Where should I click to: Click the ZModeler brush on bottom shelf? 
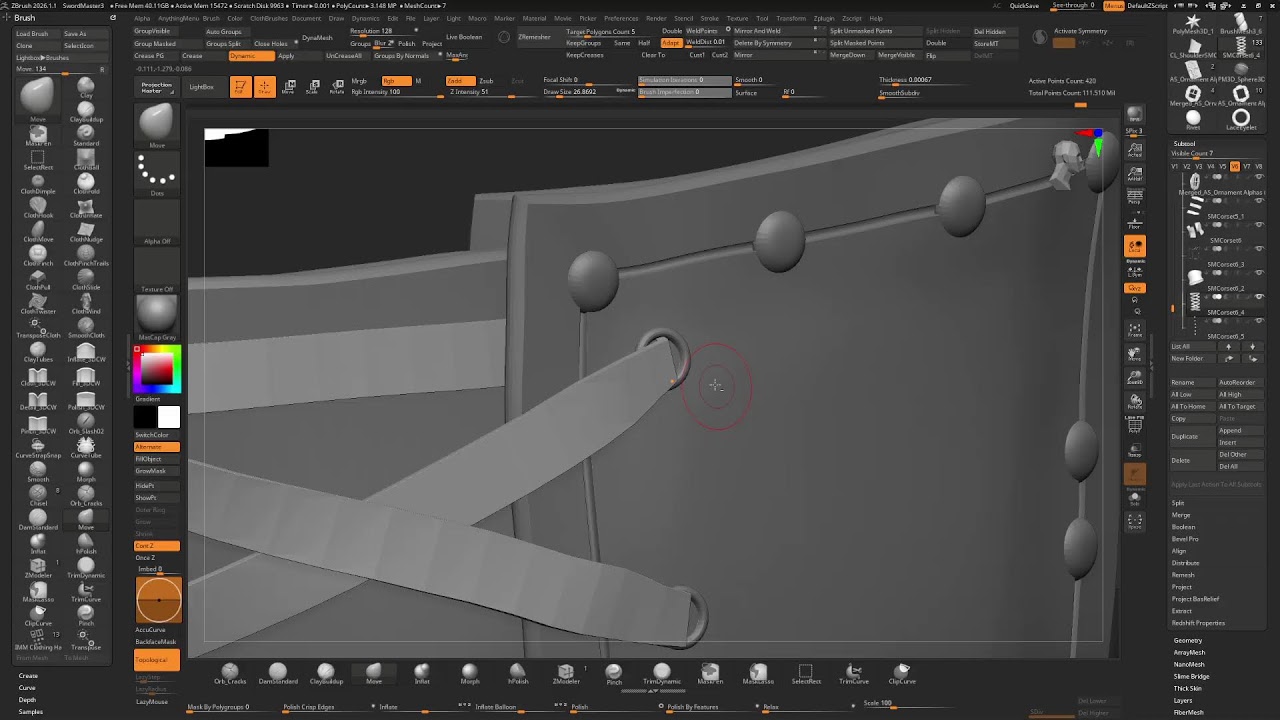pos(566,673)
